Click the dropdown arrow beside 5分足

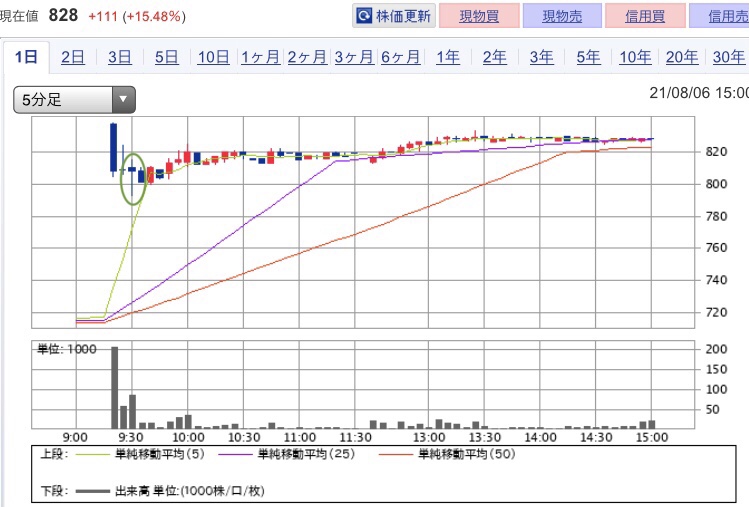point(124,99)
